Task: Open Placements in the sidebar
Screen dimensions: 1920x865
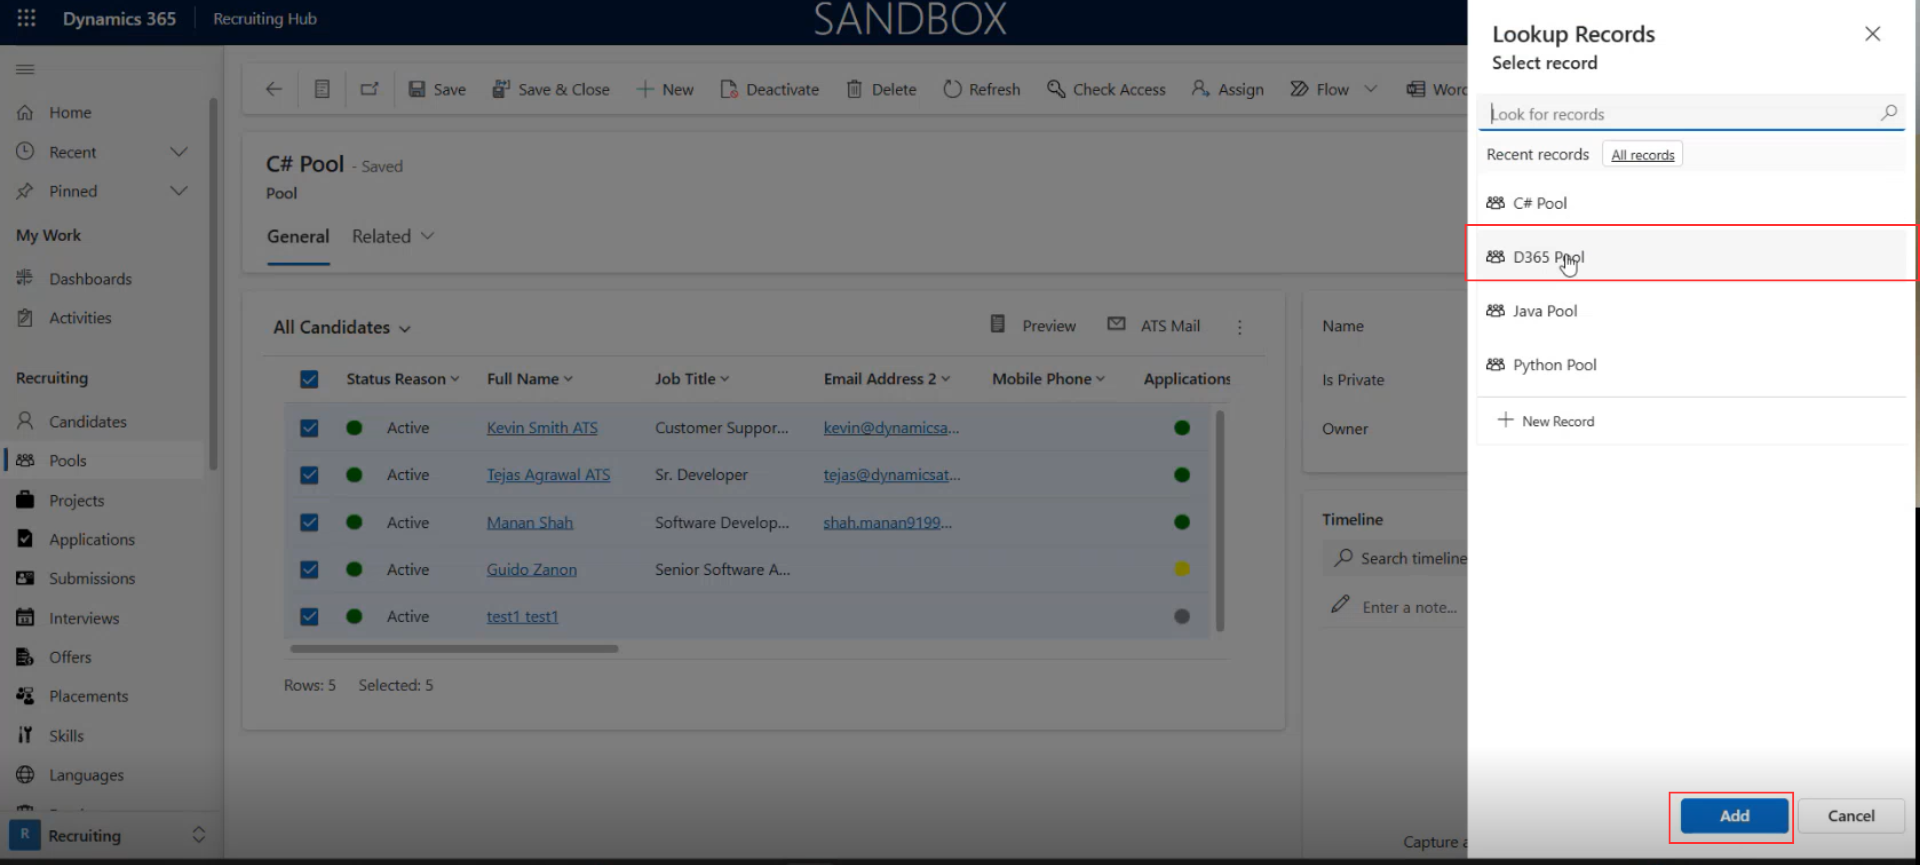Action: (89, 696)
